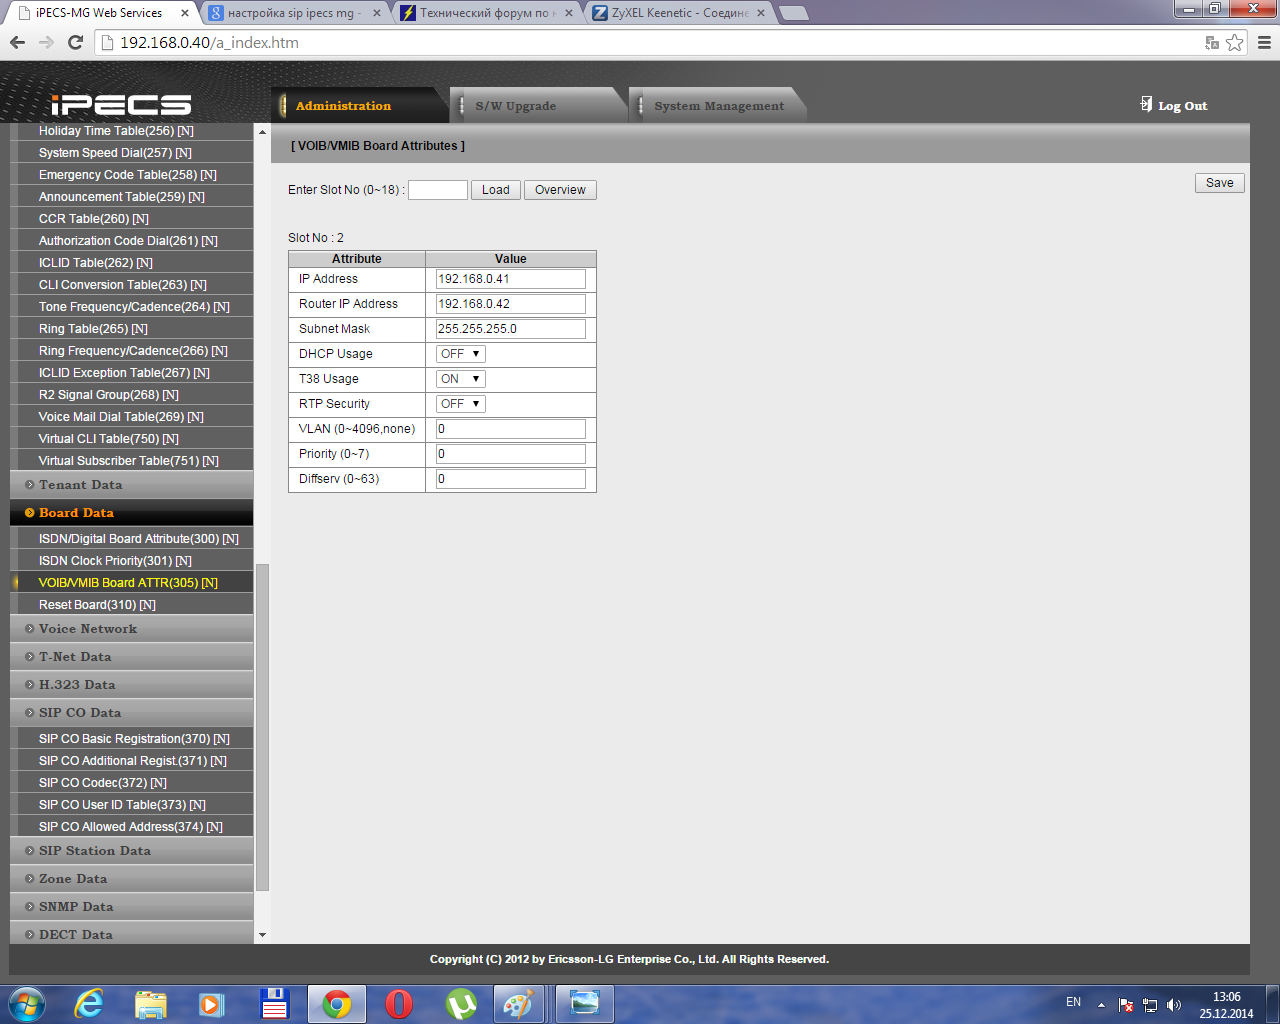Open Chrome menu hamburger icon
Screen dimensions: 1280x1024
[x=1264, y=42]
